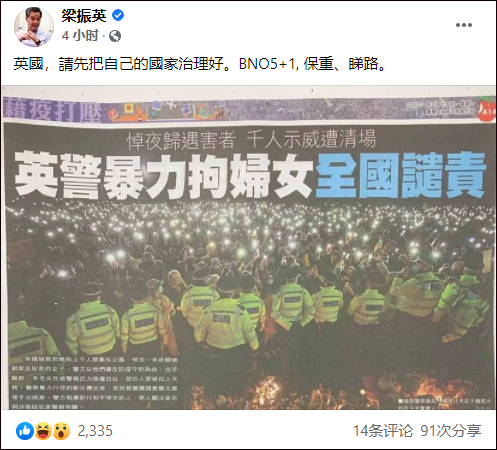497x450 pixels.
Task: View the 91次分享 shares list
Action: pyautogui.click(x=451, y=431)
